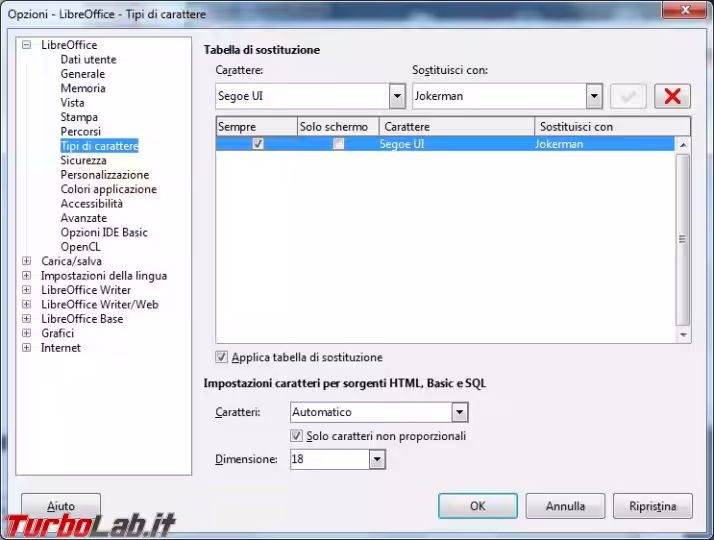Click the Dimensione 18 value field
Screen dimensions: 714x540
[330, 459]
